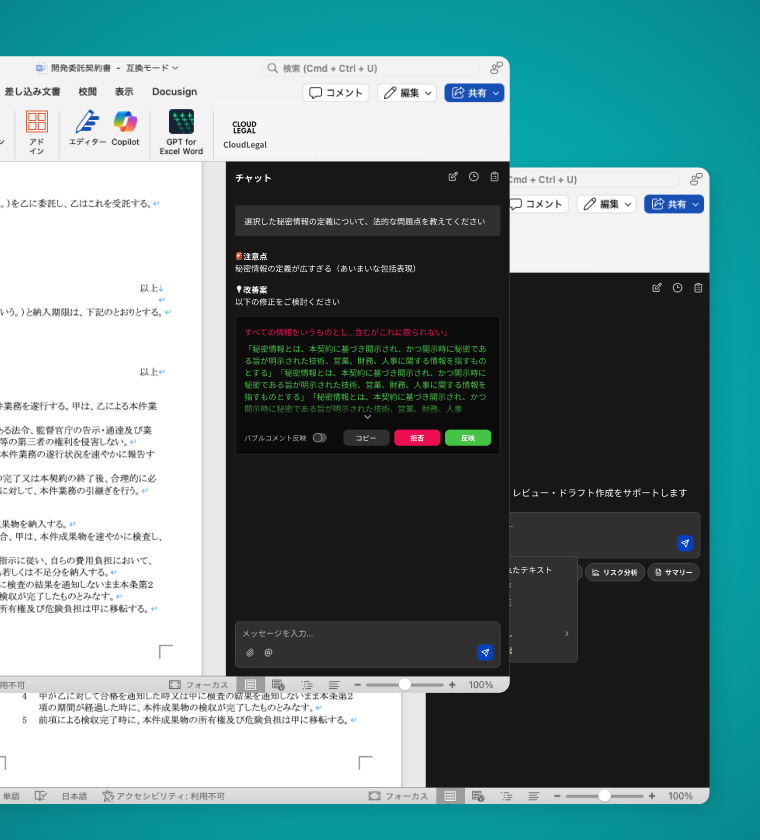760x840 pixels.
Task: Start a new chat with the pencil icon
Action: pos(453,177)
